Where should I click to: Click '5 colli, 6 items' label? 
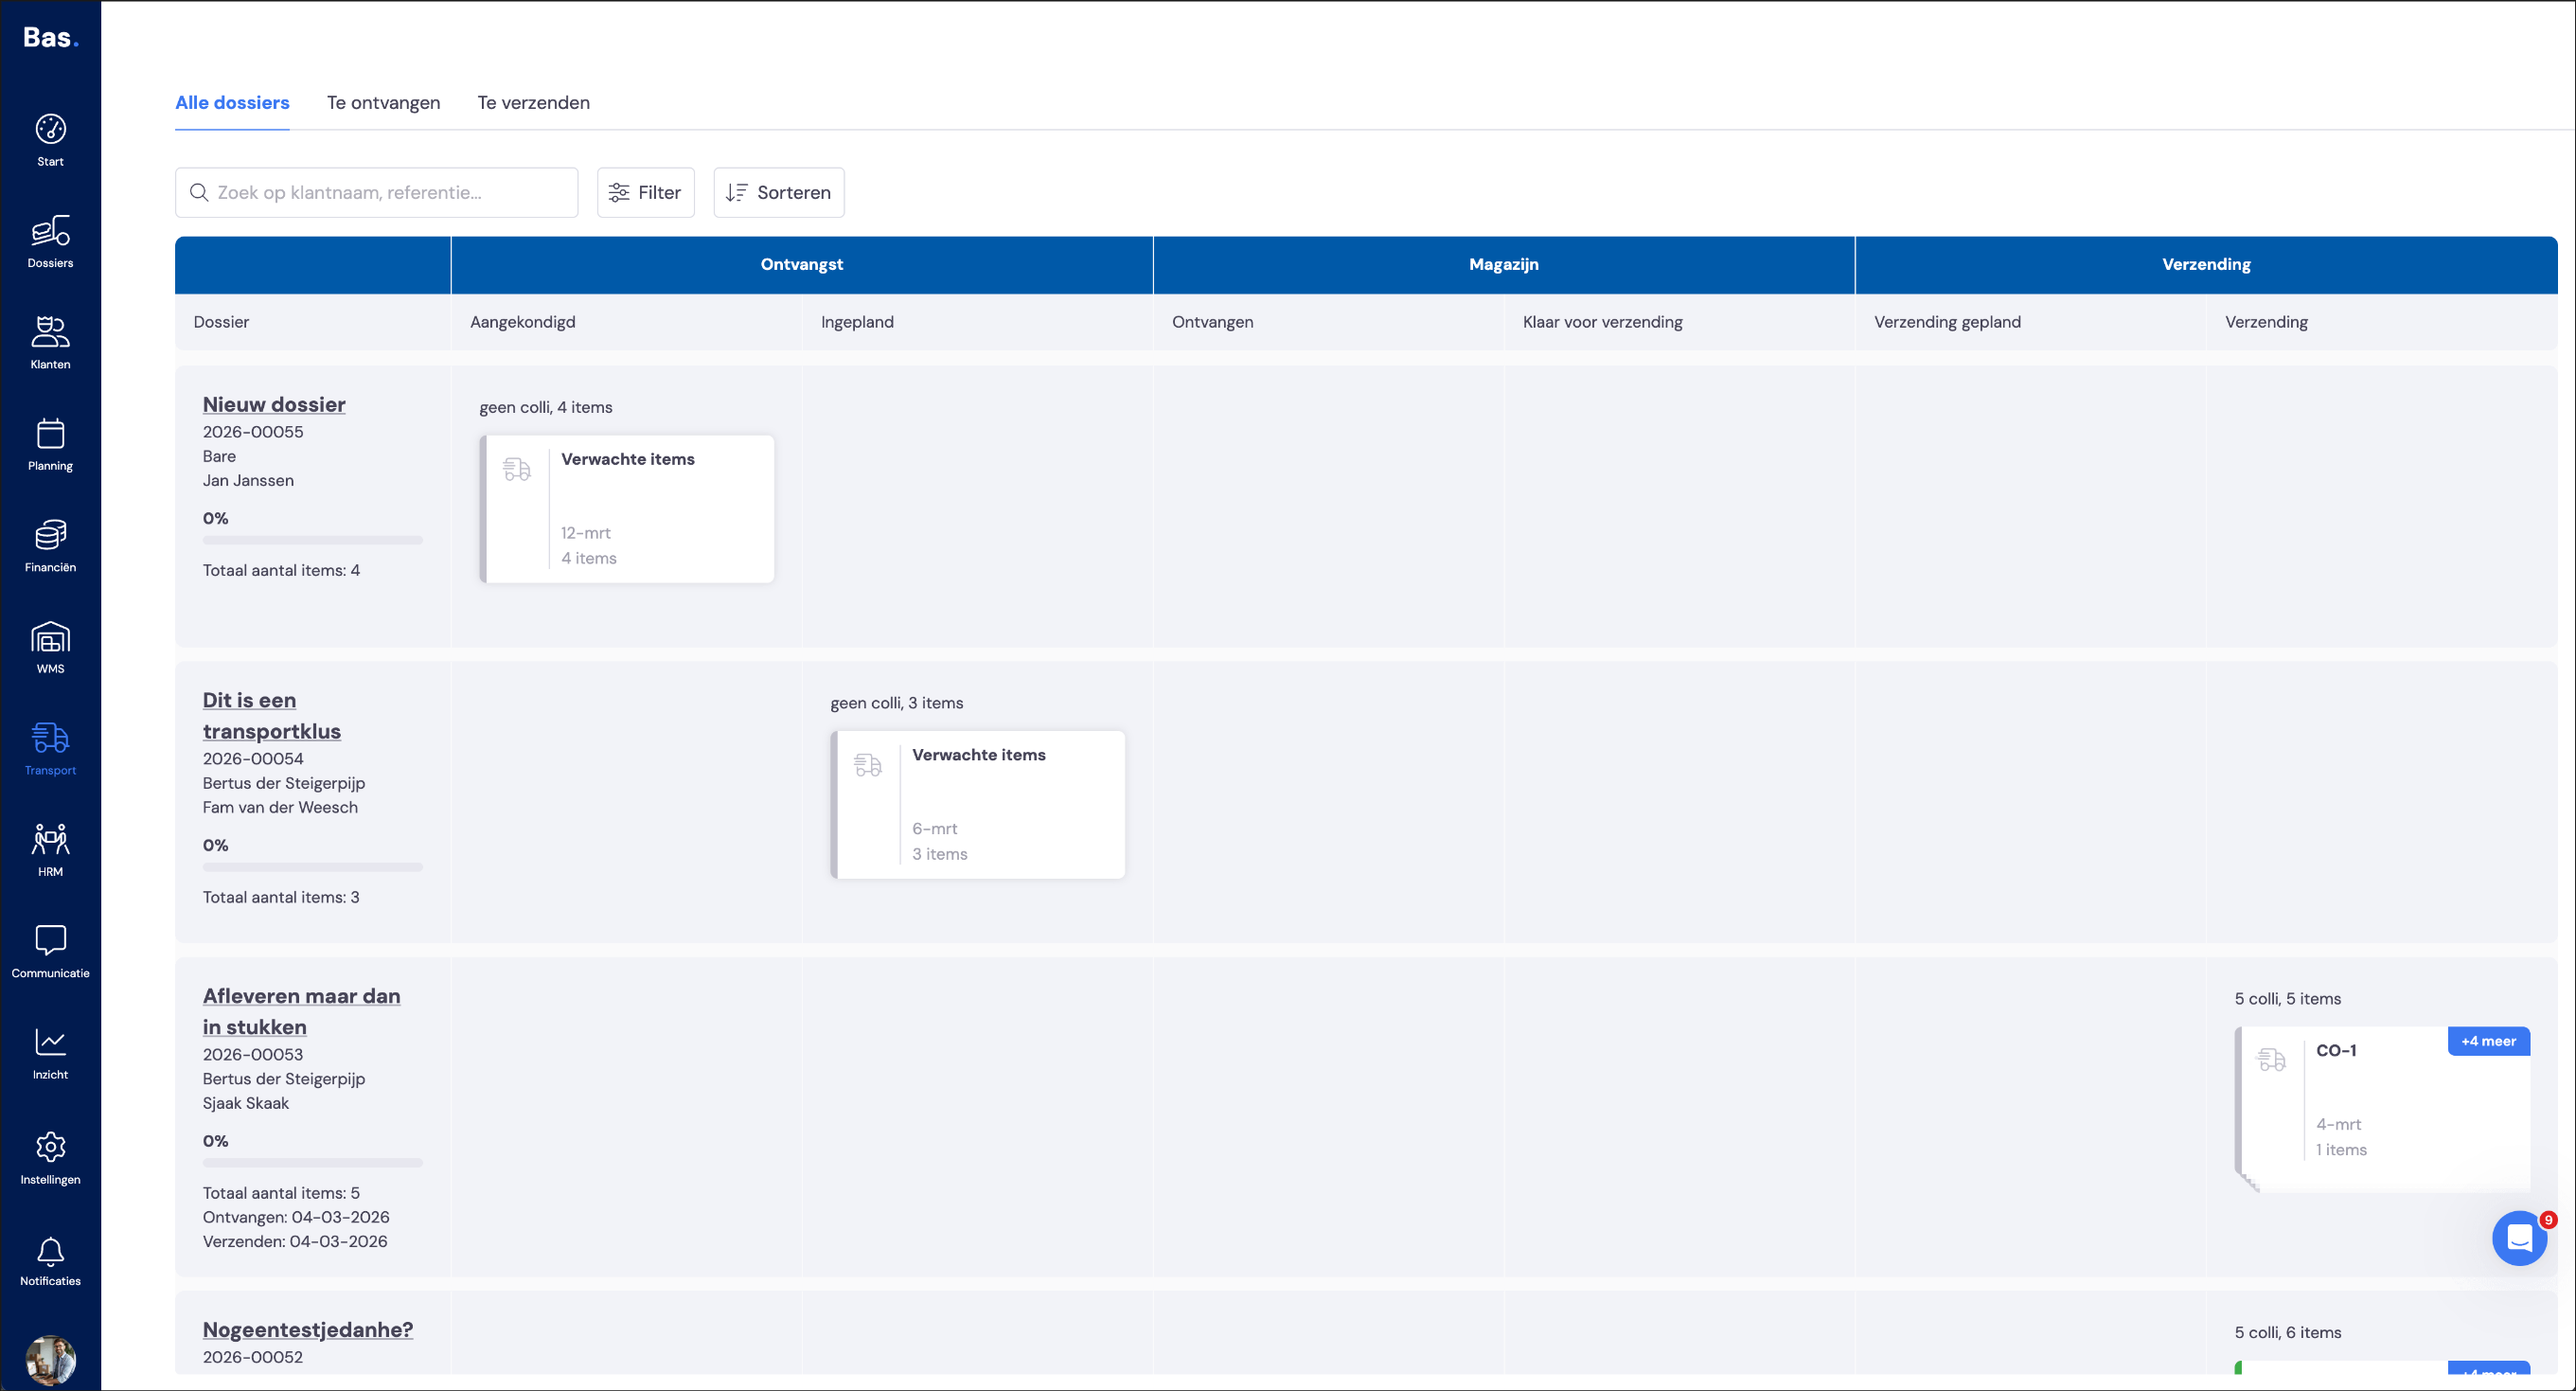tap(2288, 1332)
